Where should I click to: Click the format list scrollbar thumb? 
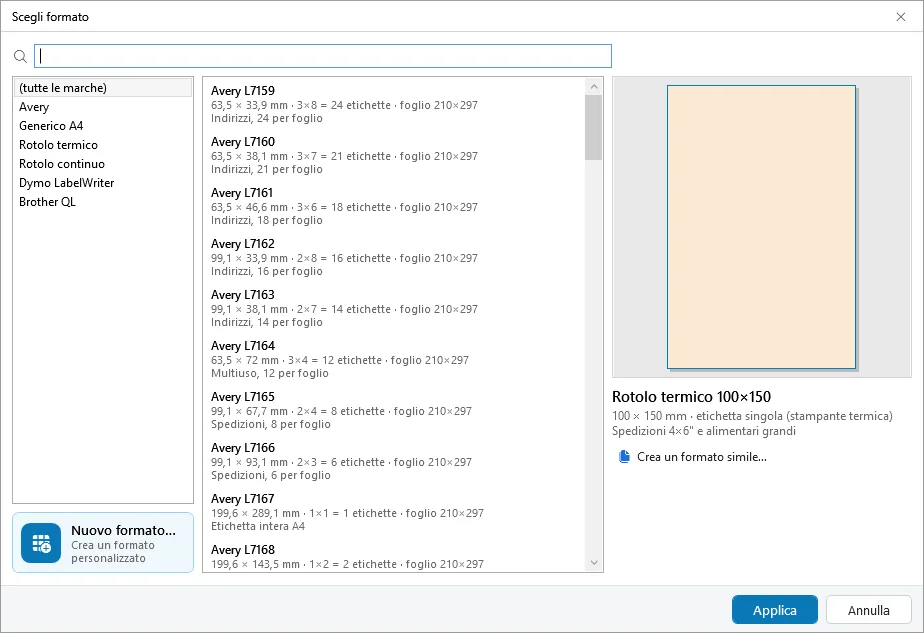point(594,127)
